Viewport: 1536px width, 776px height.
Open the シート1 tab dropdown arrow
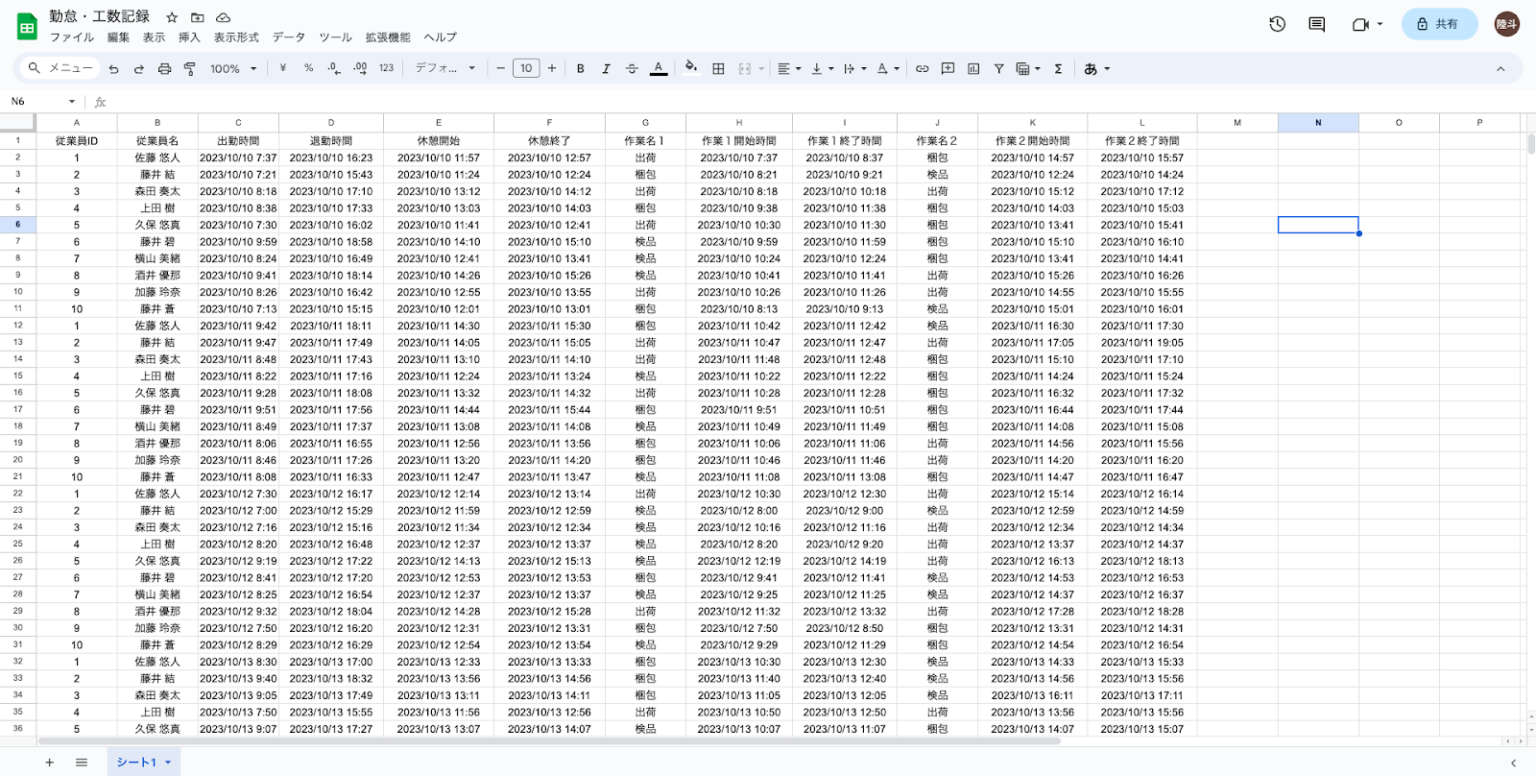pyautogui.click(x=168, y=763)
